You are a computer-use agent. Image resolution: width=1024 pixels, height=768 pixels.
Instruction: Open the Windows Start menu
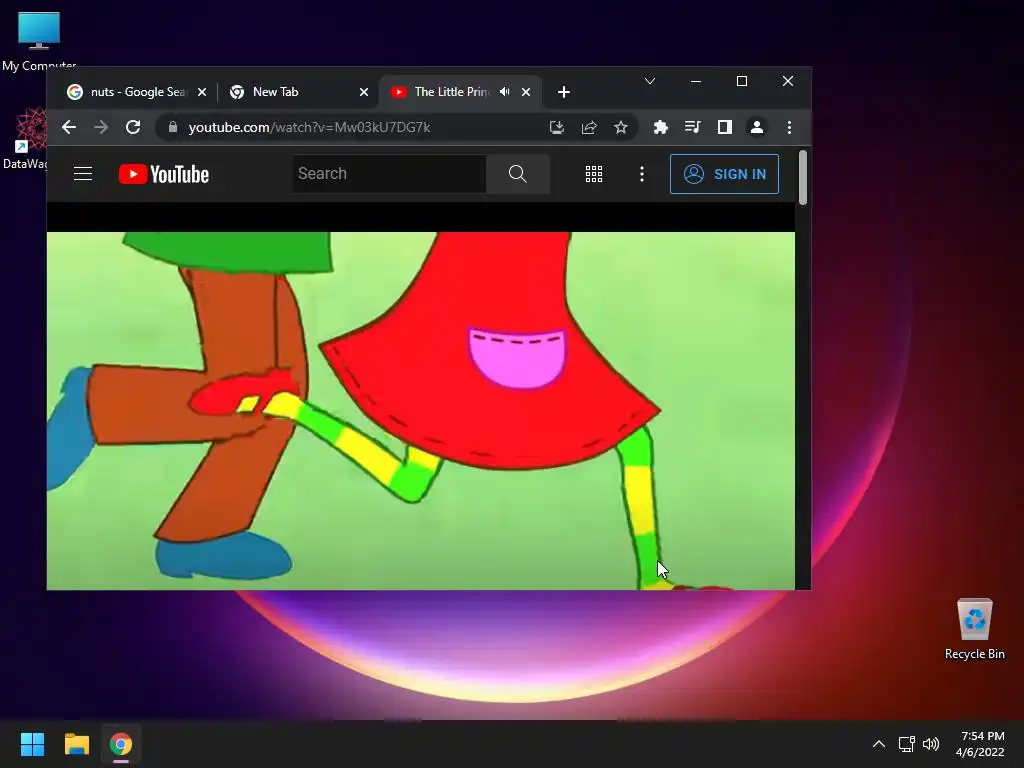(x=32, y=744)
